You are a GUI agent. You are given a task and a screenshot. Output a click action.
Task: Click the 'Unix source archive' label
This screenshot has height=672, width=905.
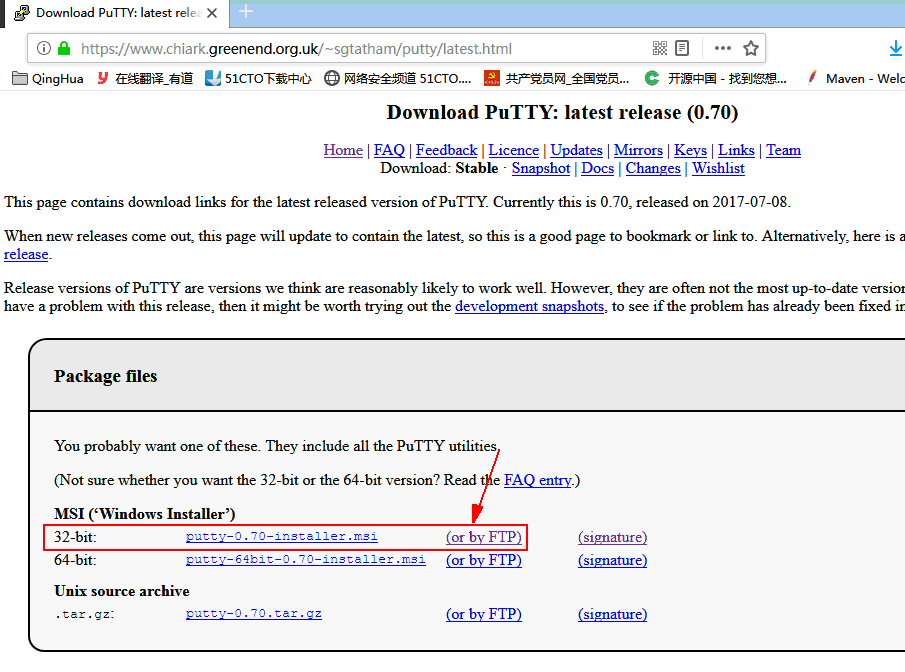tap(122, 591)
